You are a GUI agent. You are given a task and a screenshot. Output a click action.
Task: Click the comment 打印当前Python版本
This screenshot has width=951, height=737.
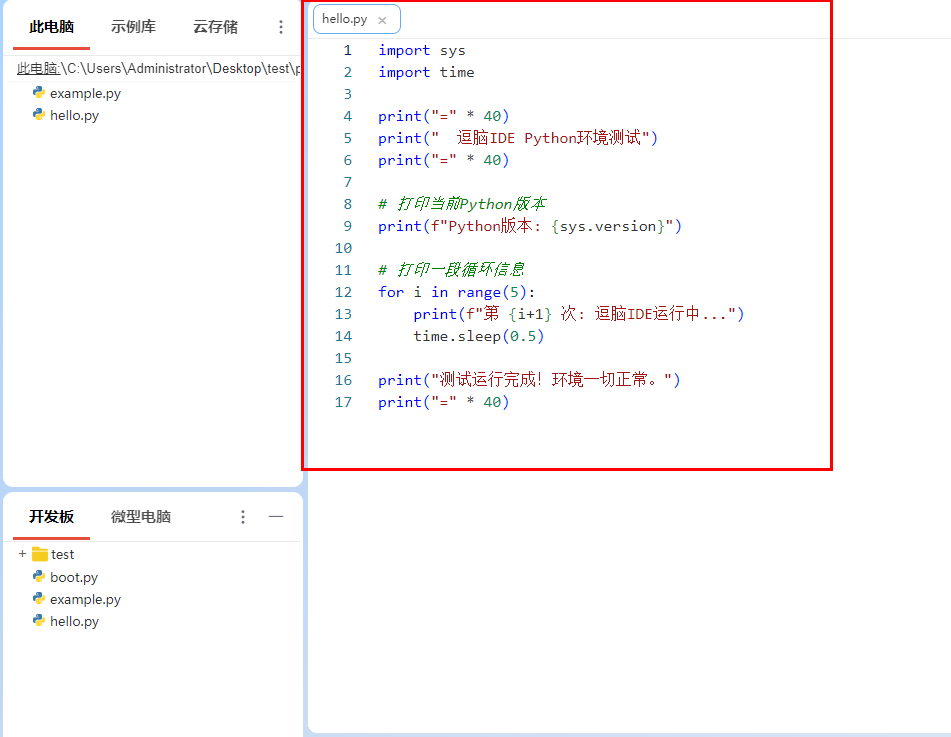pyautogui.click(x=462, y=204)
